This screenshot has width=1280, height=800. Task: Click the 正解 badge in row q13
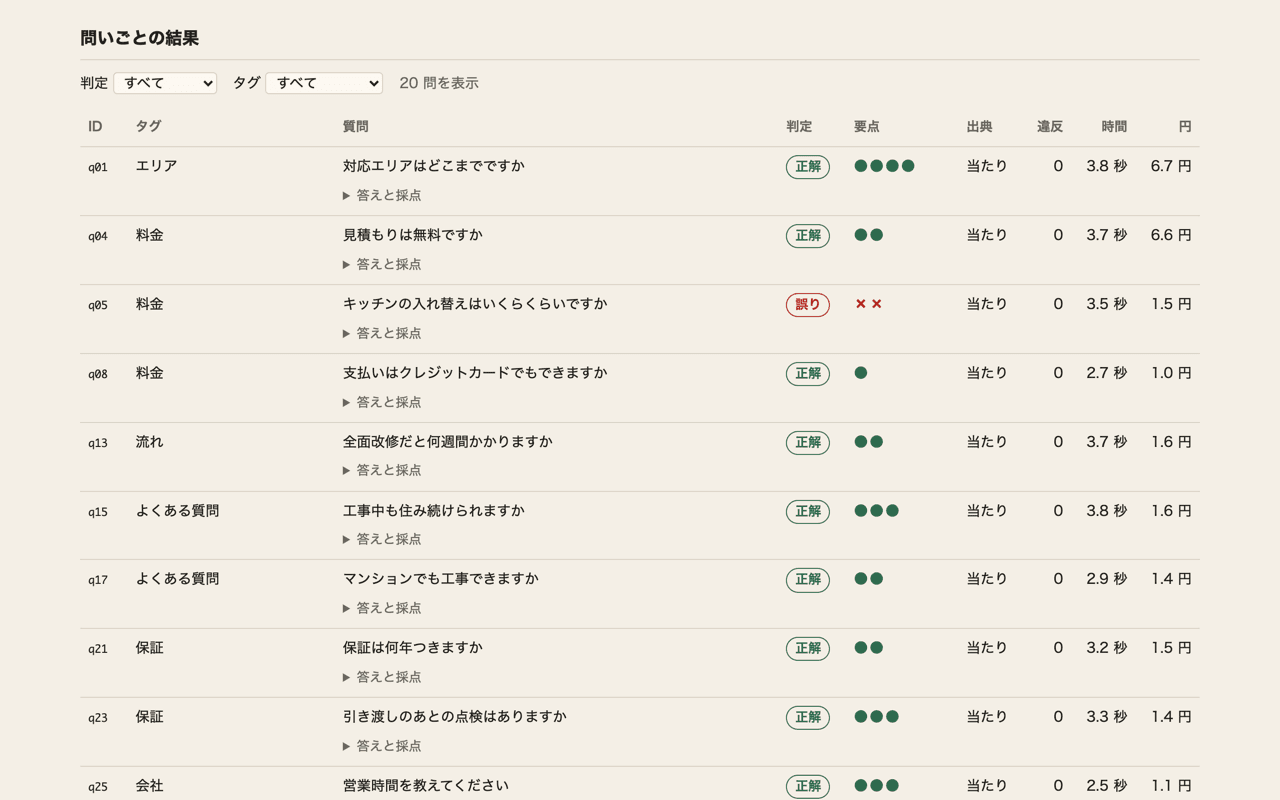(x=808, y=442)
